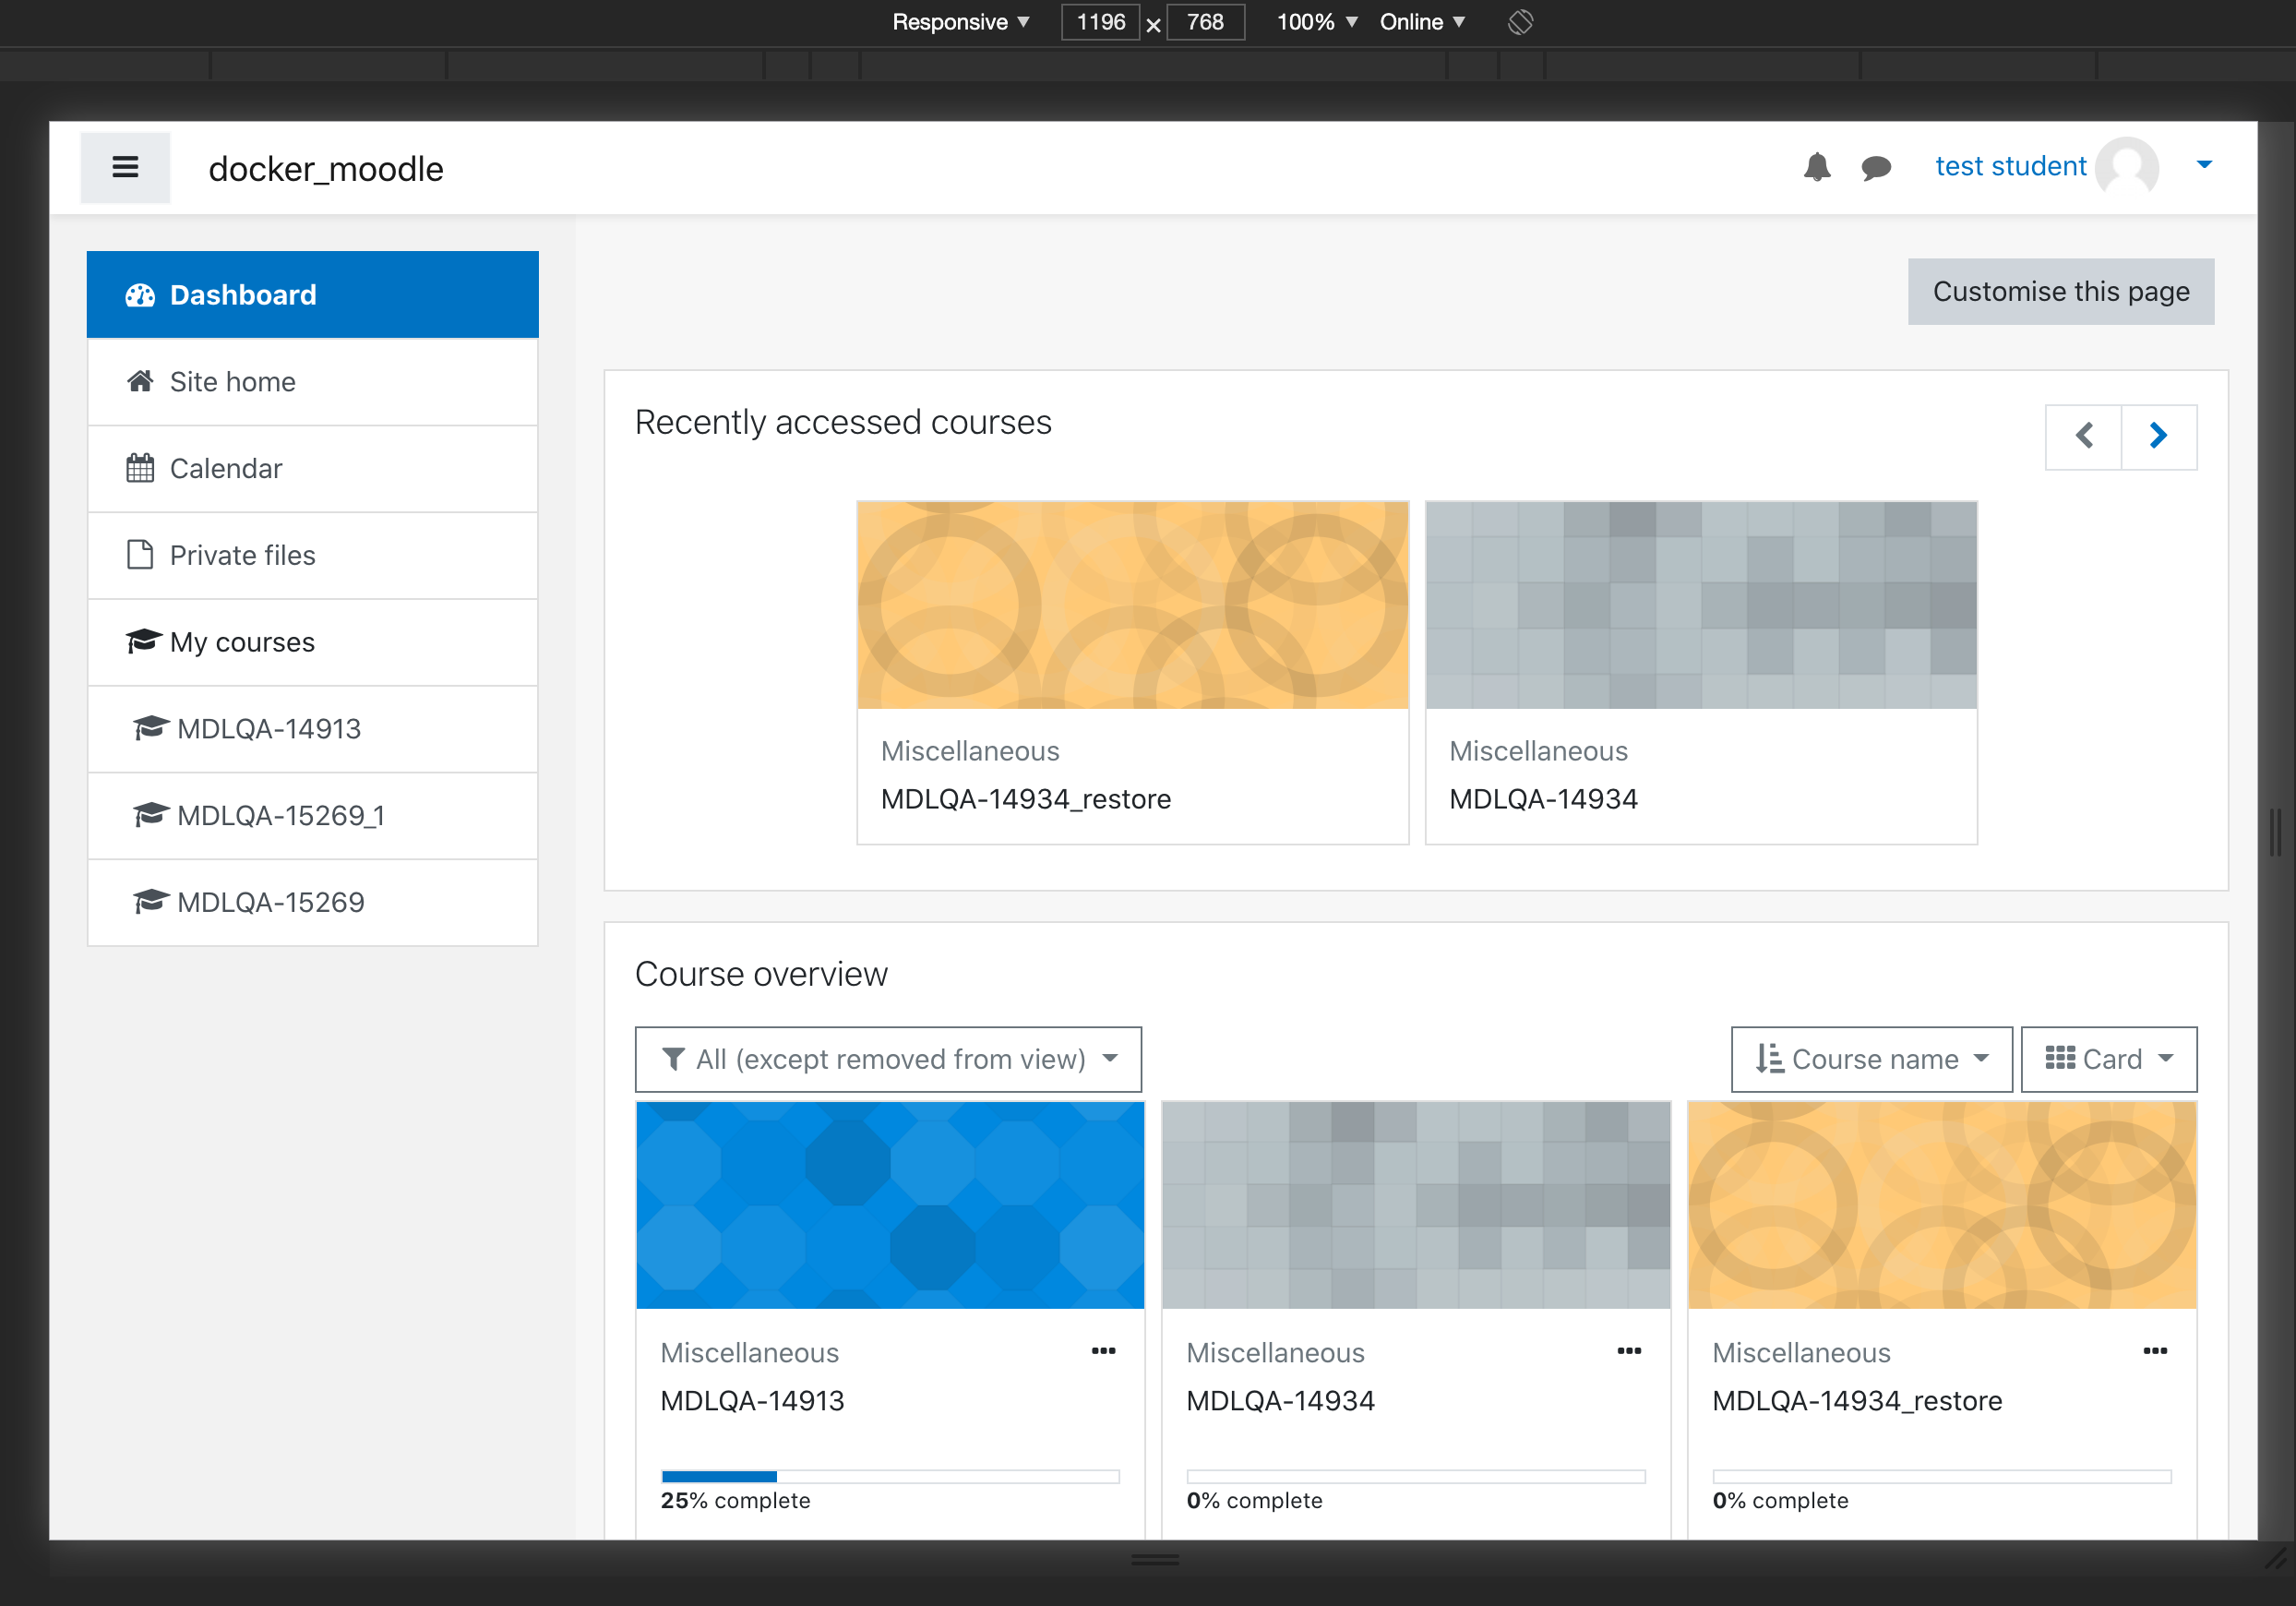2296x1606 pixels.
Task: Open MDLQA-14913 course in the sidebar
Action: (313, 729)
